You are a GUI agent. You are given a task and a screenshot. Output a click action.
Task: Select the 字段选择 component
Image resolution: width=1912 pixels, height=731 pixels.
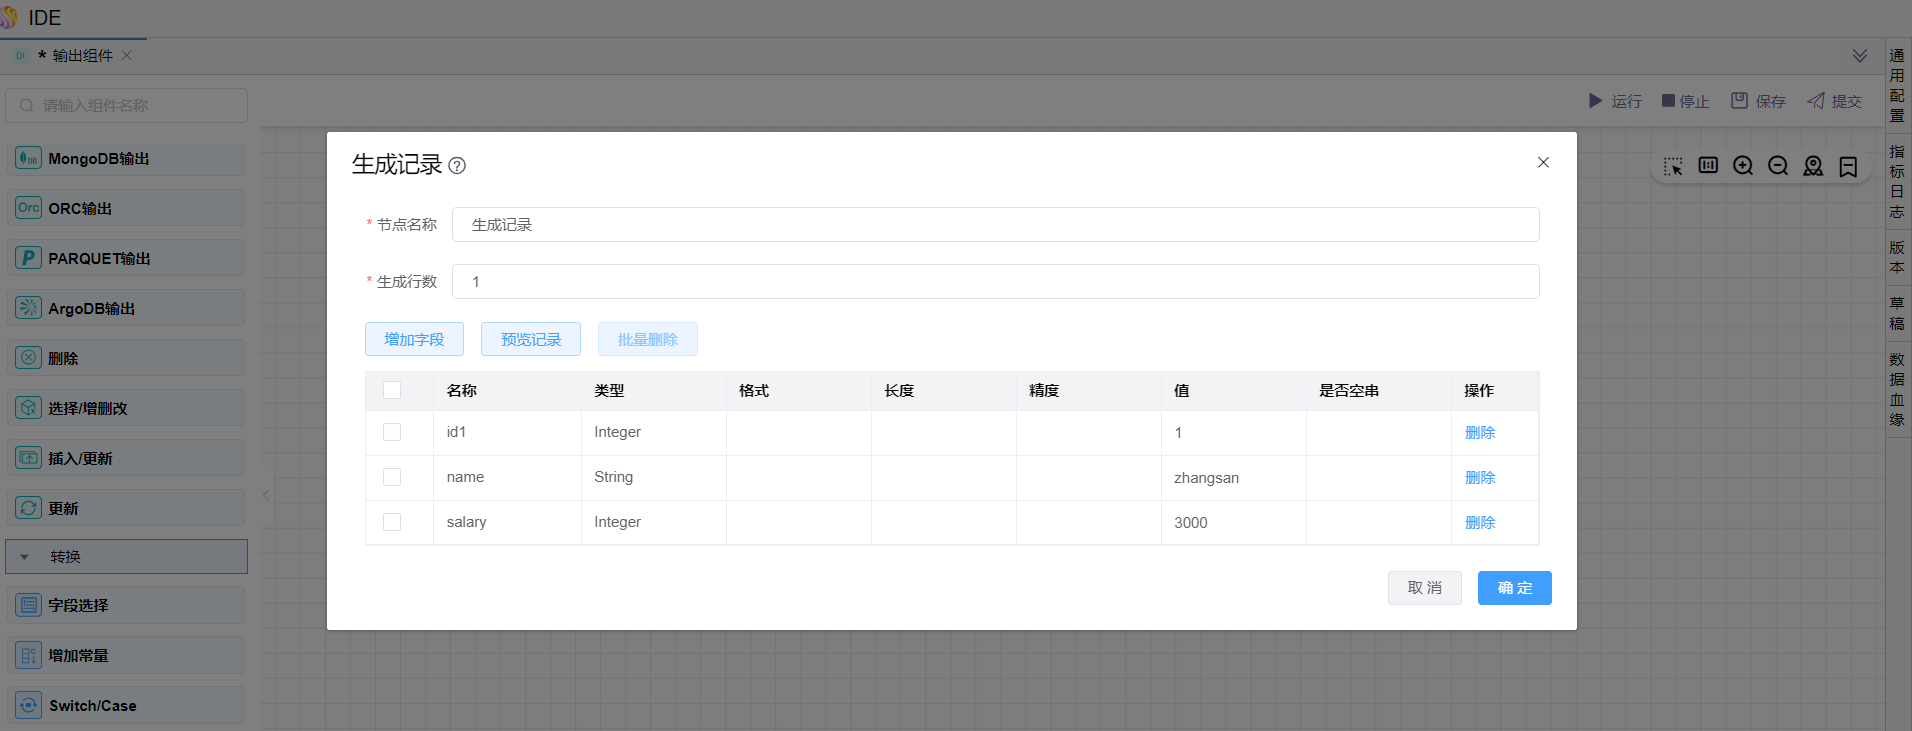pyautogui.click(x=126, y=605)
